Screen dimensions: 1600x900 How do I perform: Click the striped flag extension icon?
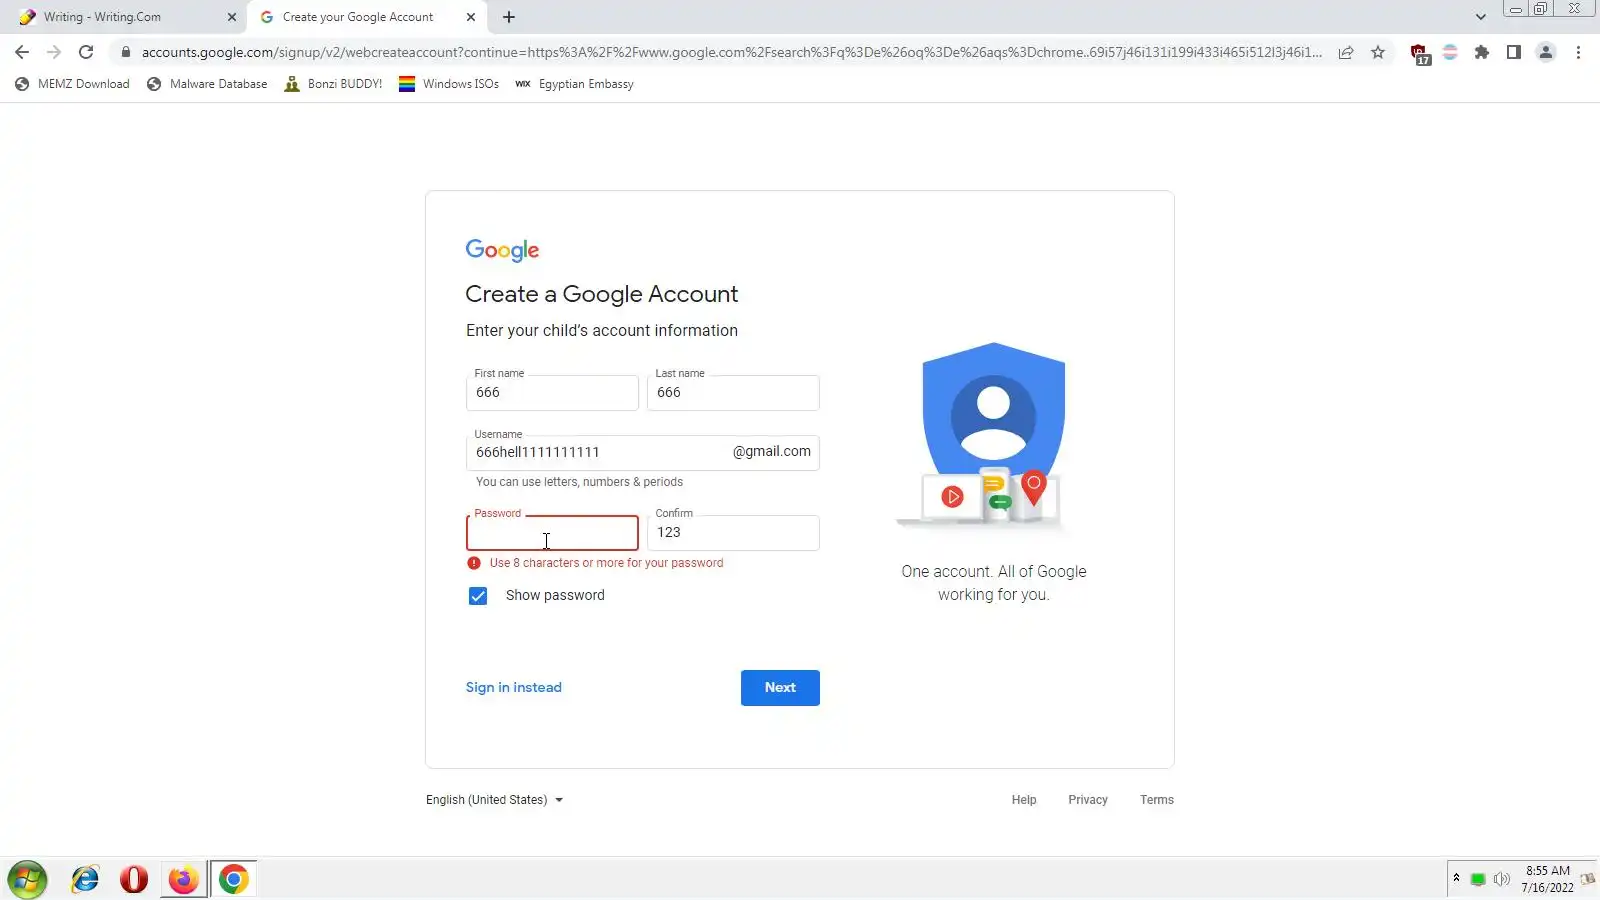click(1450, 52)
